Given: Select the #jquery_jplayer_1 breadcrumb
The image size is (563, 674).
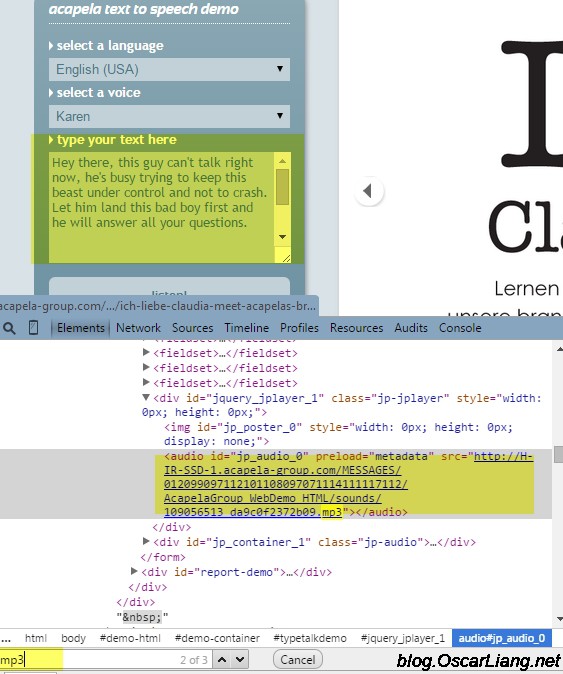Looking at the screenshot, I should (x=403, y=638).
